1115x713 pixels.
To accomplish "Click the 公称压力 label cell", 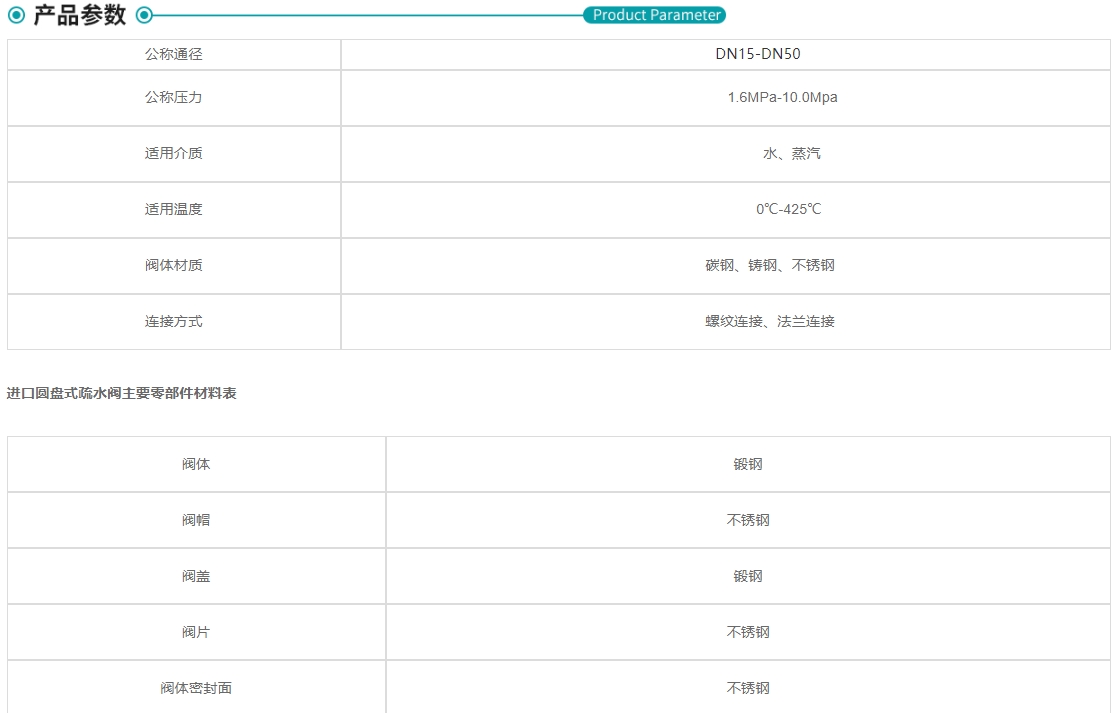I will 174,97.
